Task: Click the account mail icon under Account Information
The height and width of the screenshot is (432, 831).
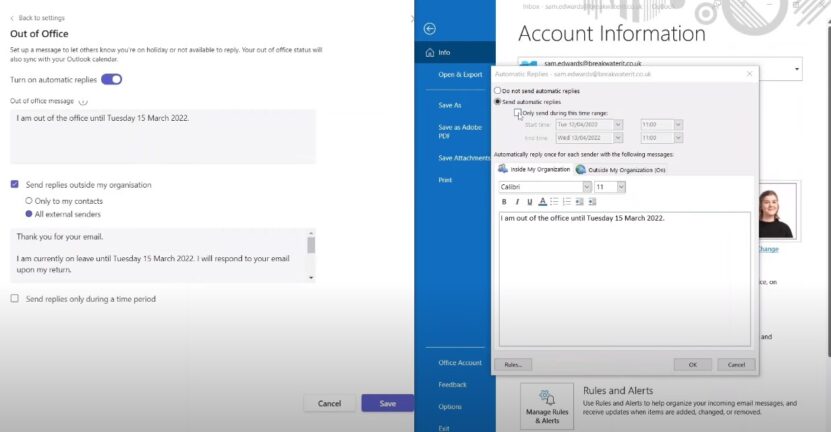Action: point(529,64)
